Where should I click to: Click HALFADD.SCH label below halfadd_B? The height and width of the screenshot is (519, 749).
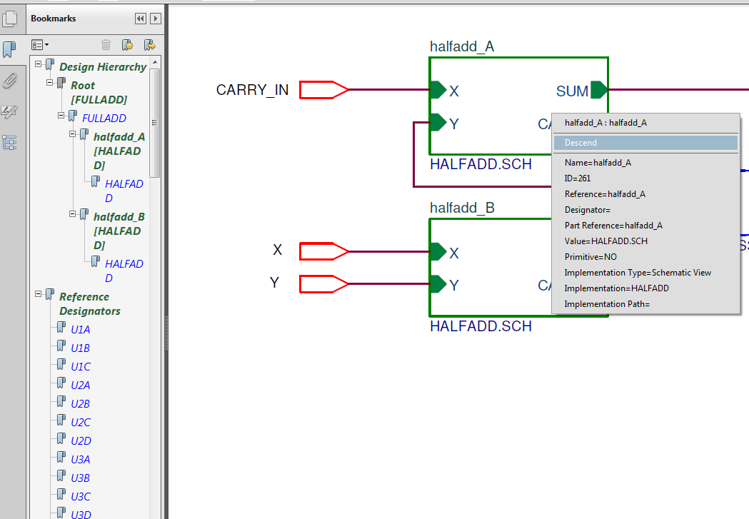(x=481, y=326)
